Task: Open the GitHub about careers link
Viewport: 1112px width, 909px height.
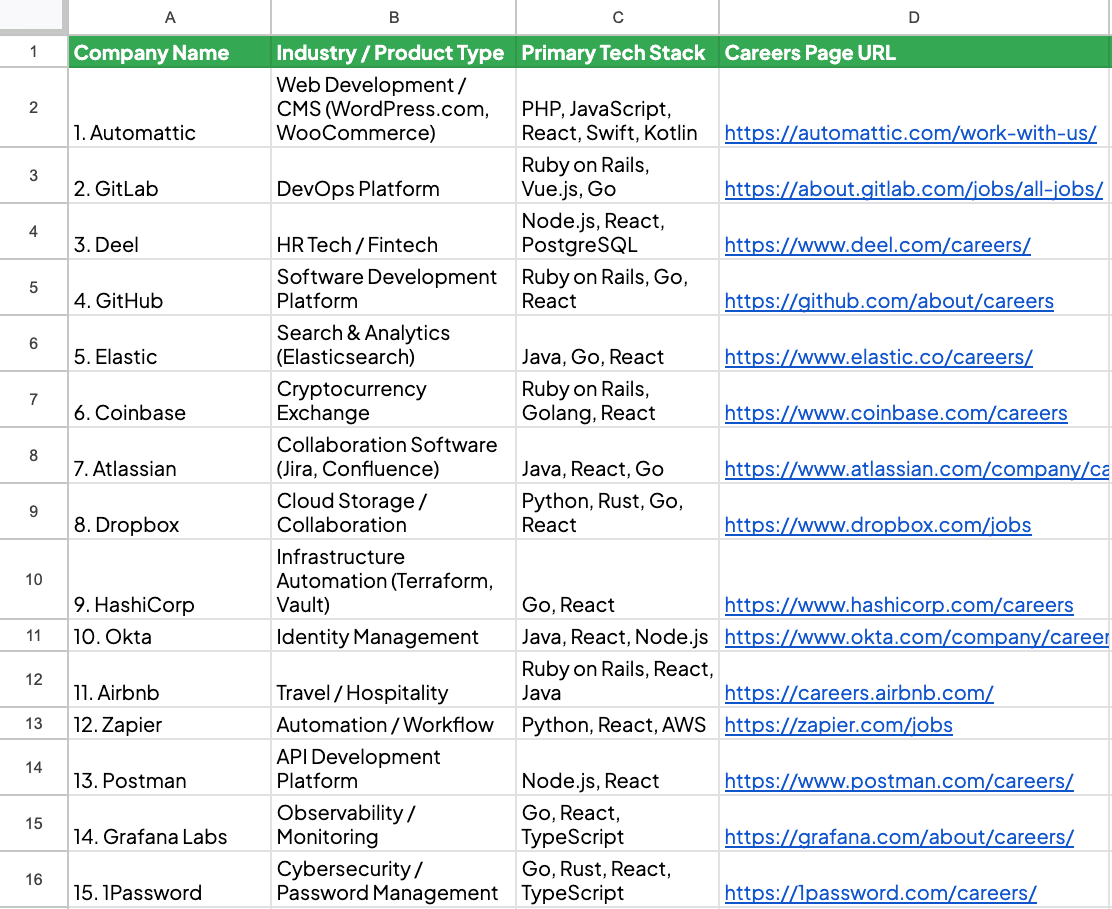Action: pos(888,300)
